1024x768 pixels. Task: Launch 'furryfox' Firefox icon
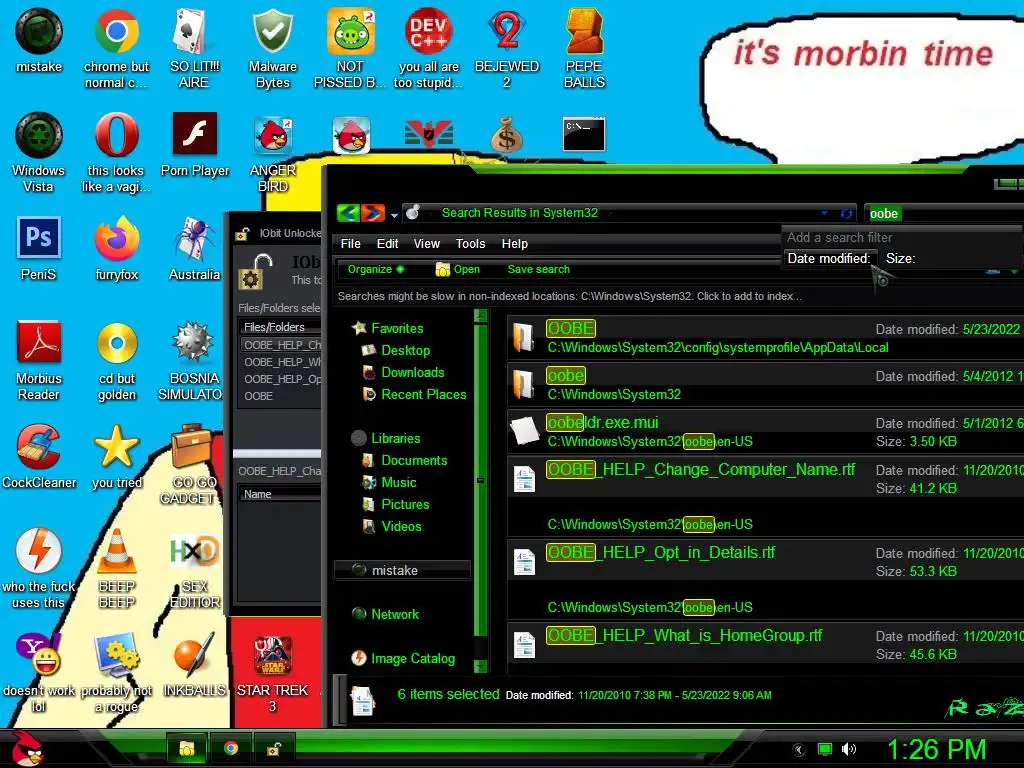116,249
